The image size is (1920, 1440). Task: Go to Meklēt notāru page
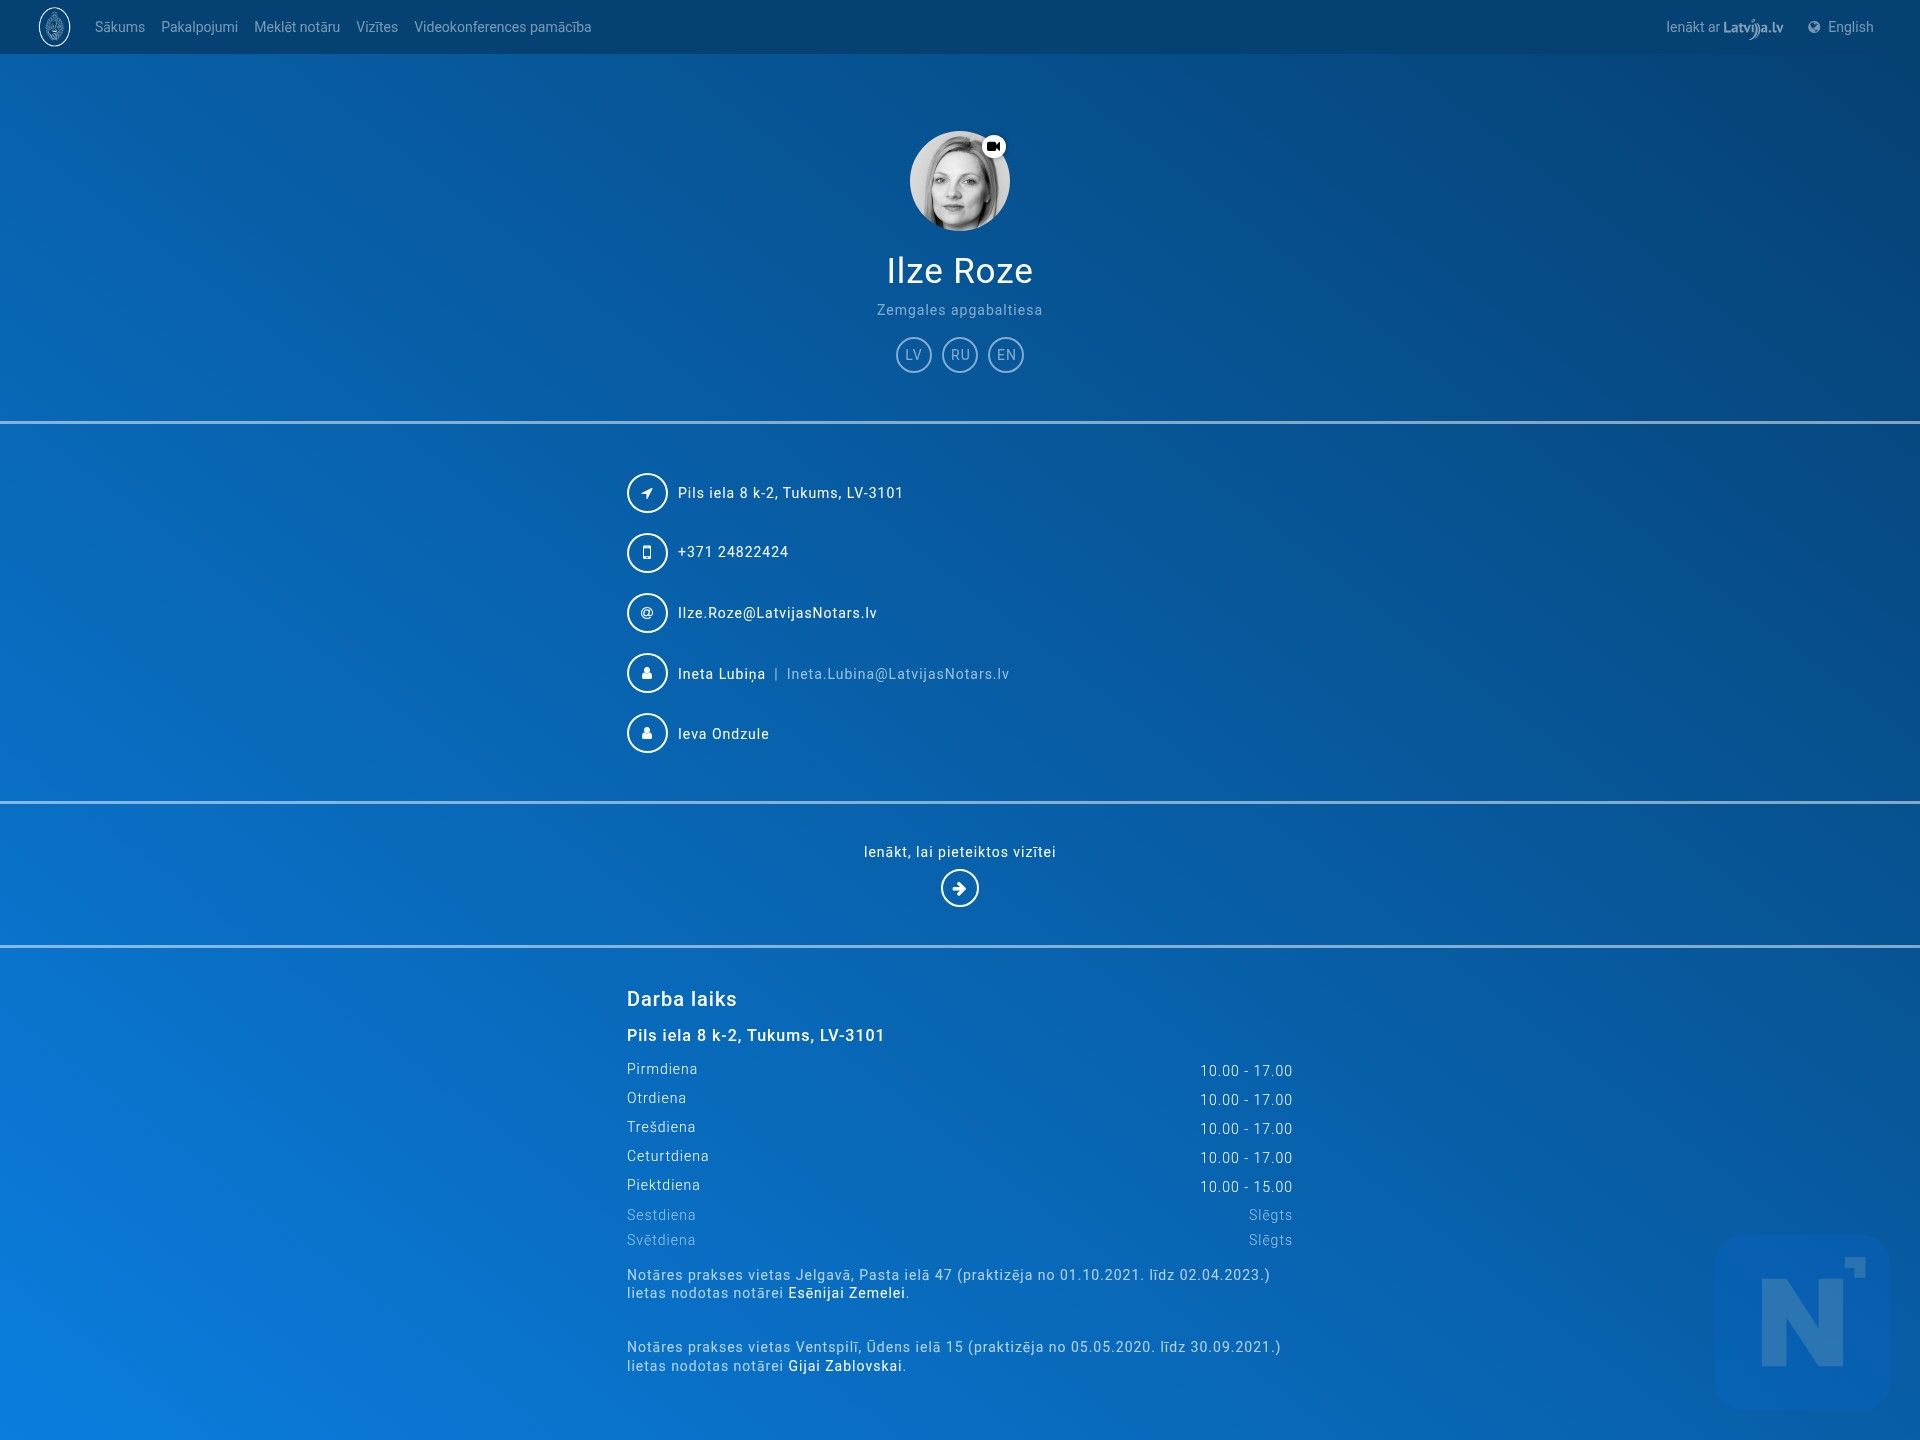click(x=297, y=27)
